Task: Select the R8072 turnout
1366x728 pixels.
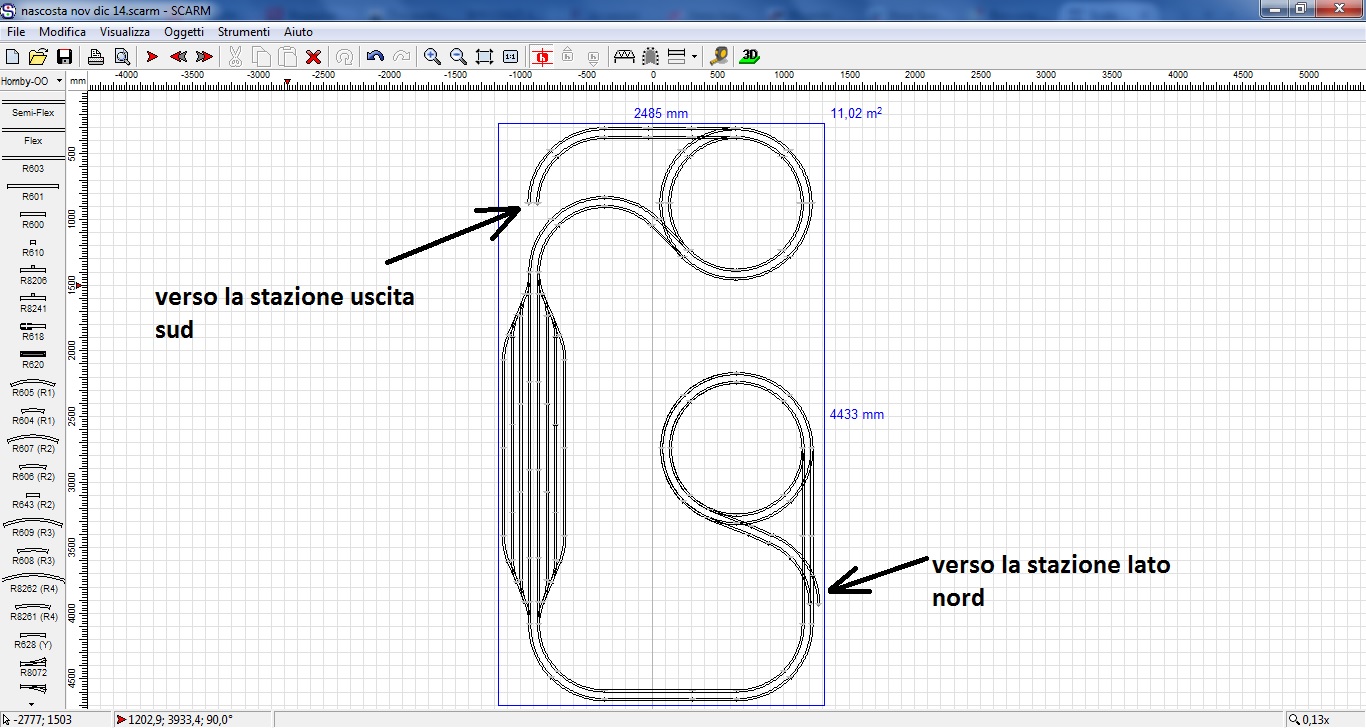Action: (x=33, y=669)
